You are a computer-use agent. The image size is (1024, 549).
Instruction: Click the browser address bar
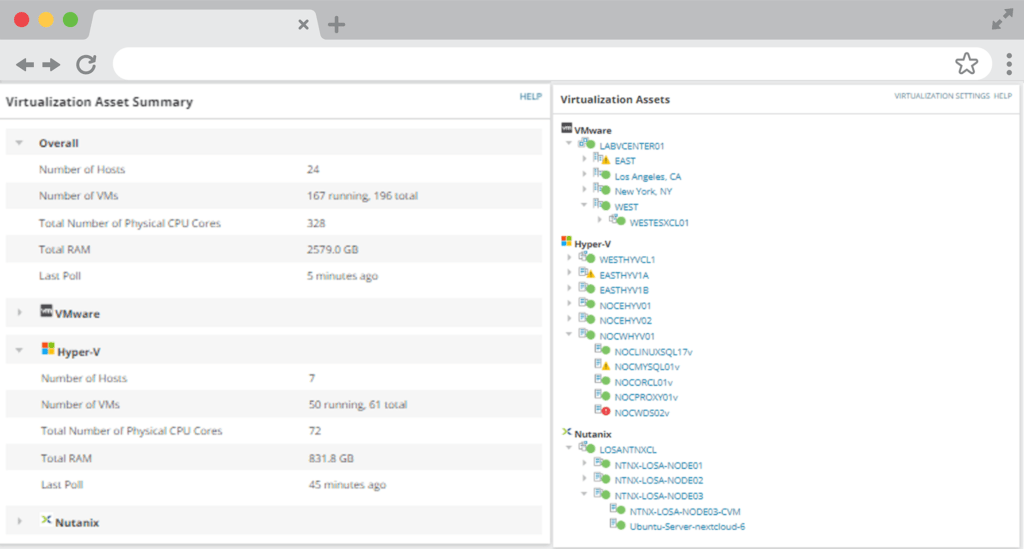[x=530, y=65]
